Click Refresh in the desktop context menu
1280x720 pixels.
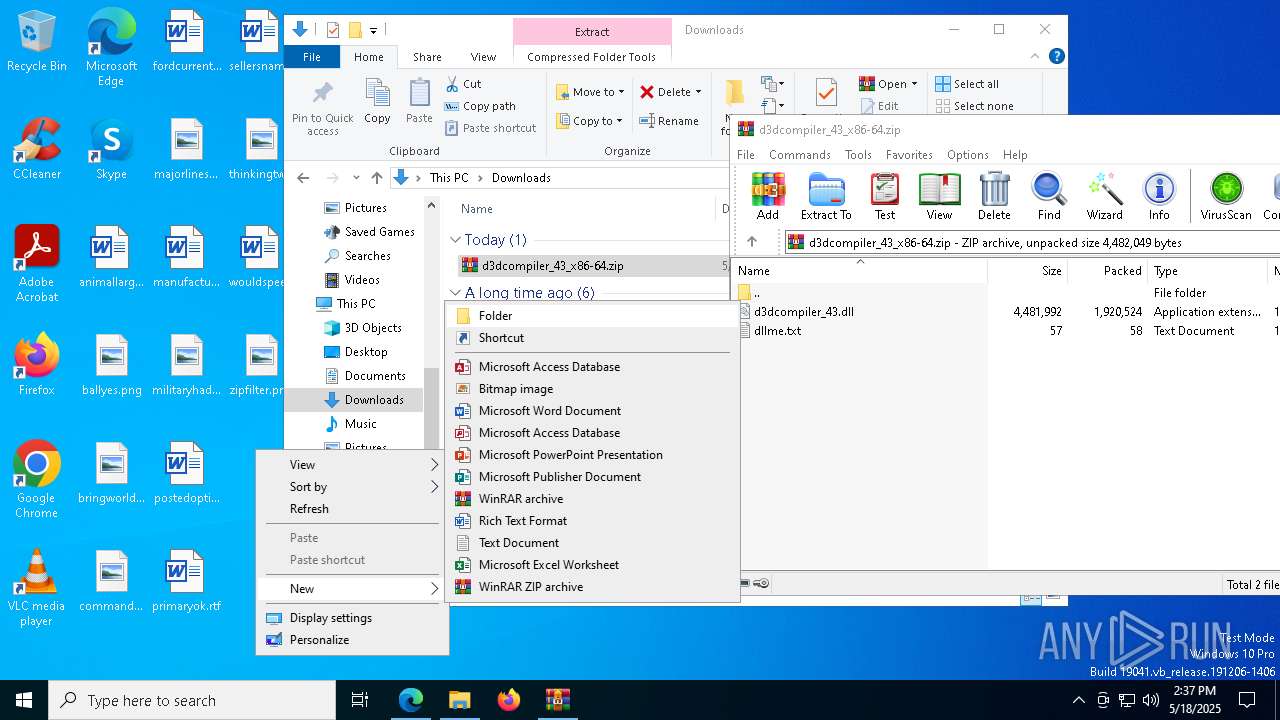pos(352,509)
